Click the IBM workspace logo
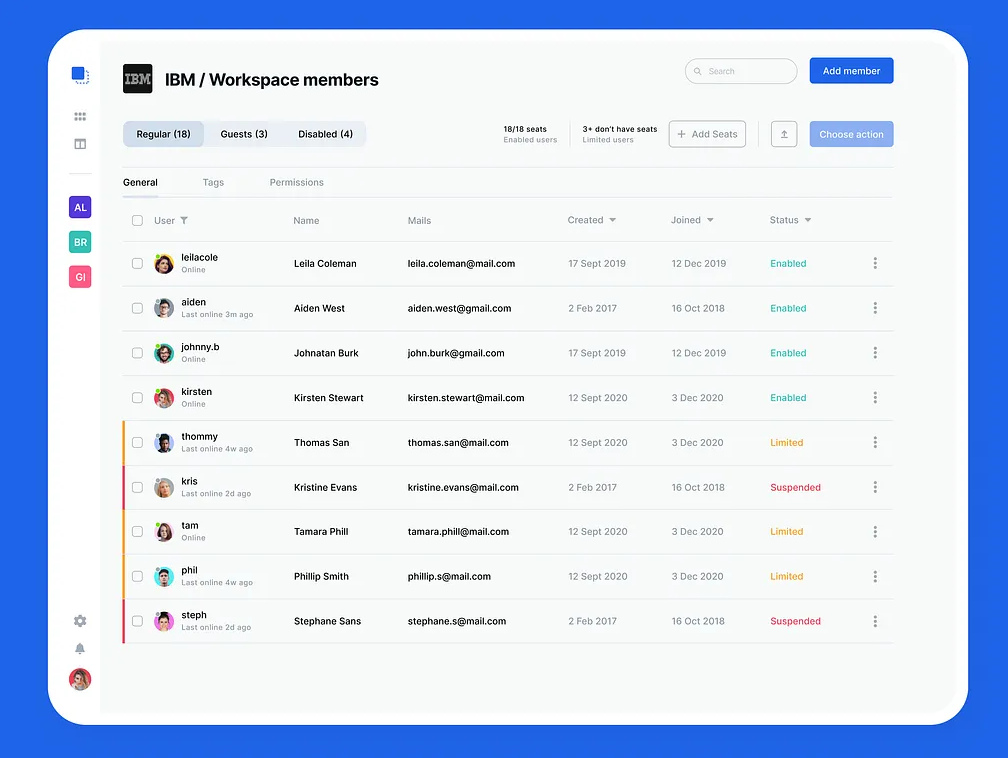 point(137,79)
